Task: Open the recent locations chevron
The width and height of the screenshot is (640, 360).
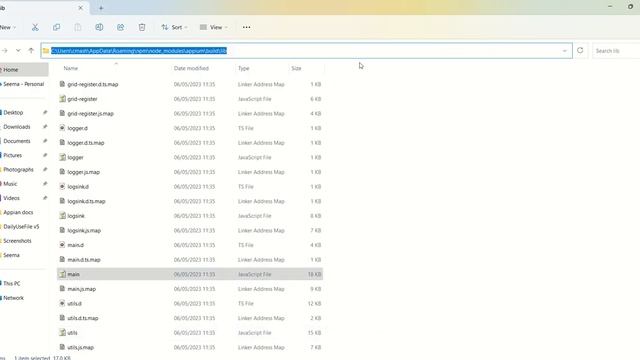Action: tap(18, 51)
